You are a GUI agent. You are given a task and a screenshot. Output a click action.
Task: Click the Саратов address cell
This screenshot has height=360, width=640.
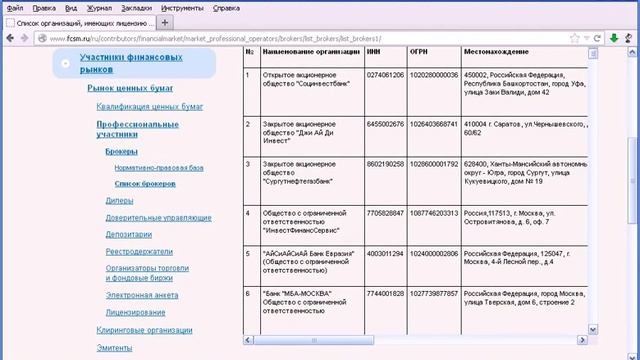click(x=525, y=137)
